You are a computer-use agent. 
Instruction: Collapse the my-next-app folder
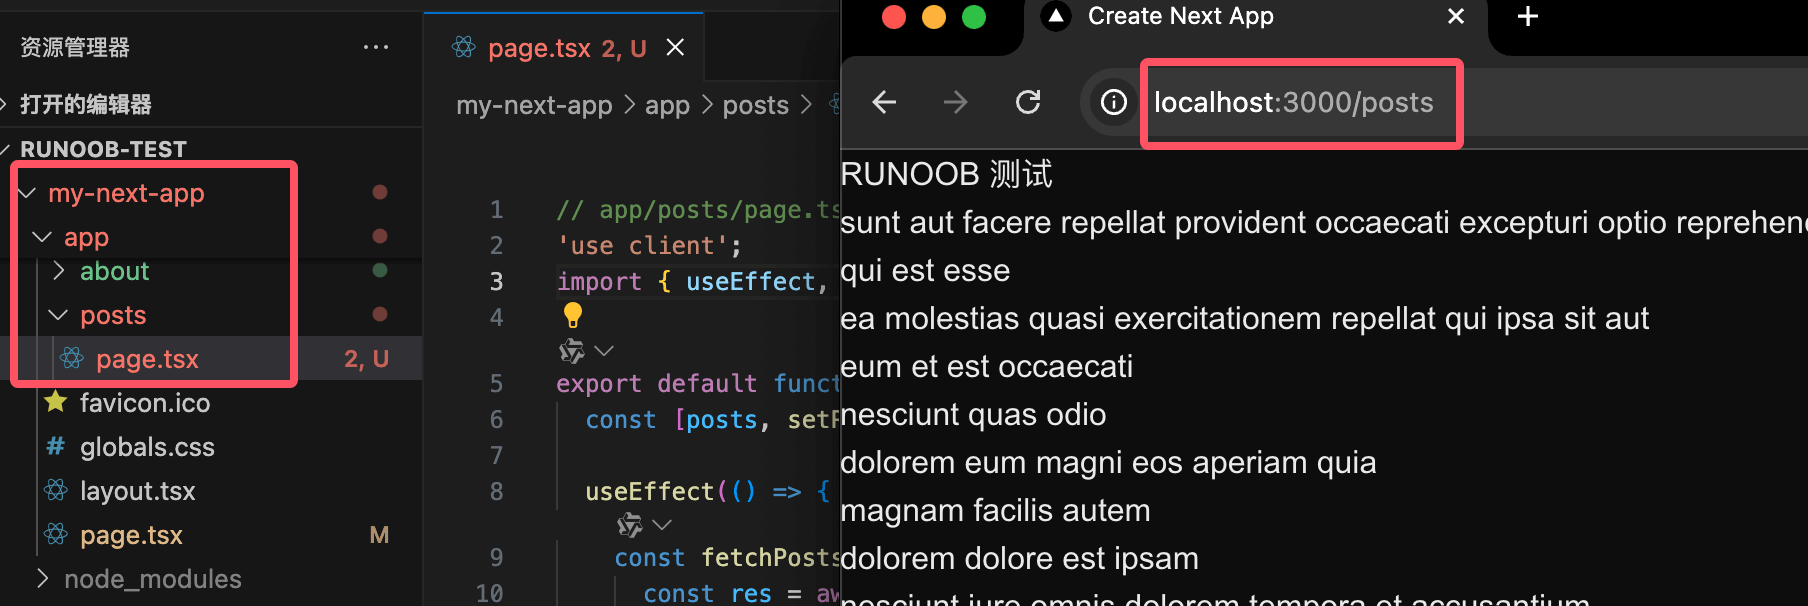click(126, 193)
